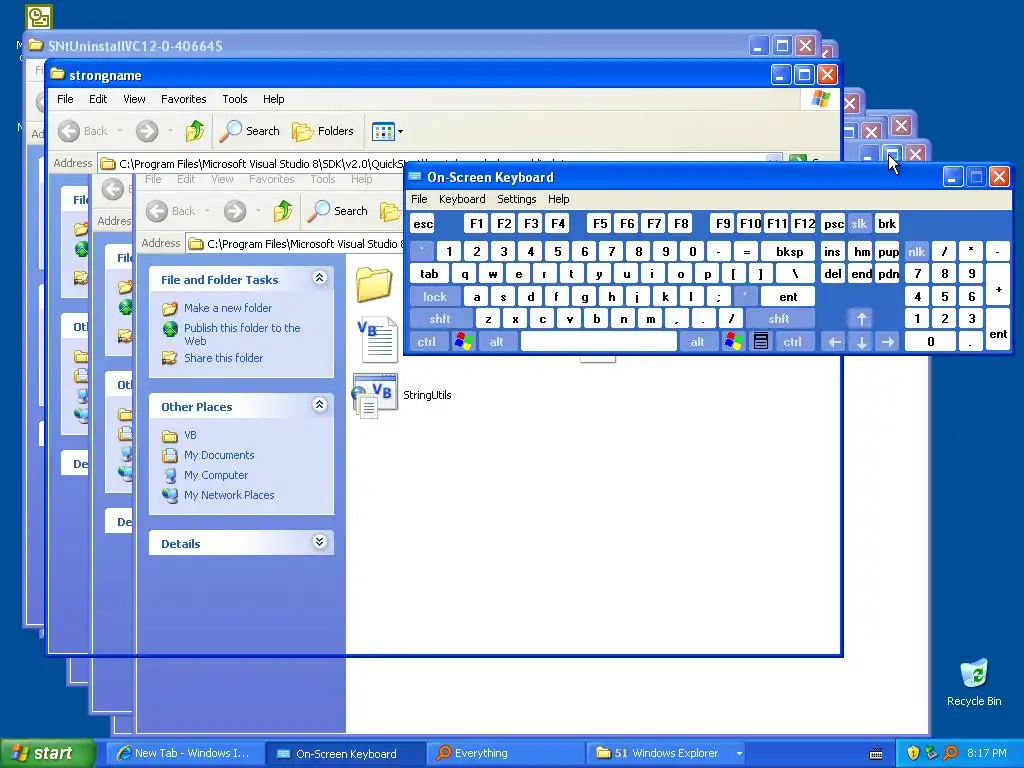Image resolution: width=1024 pixels, height=768 pixels.
Task: Open the Settings menu in On-Screen Keyboard
Action: pos(517,199)
